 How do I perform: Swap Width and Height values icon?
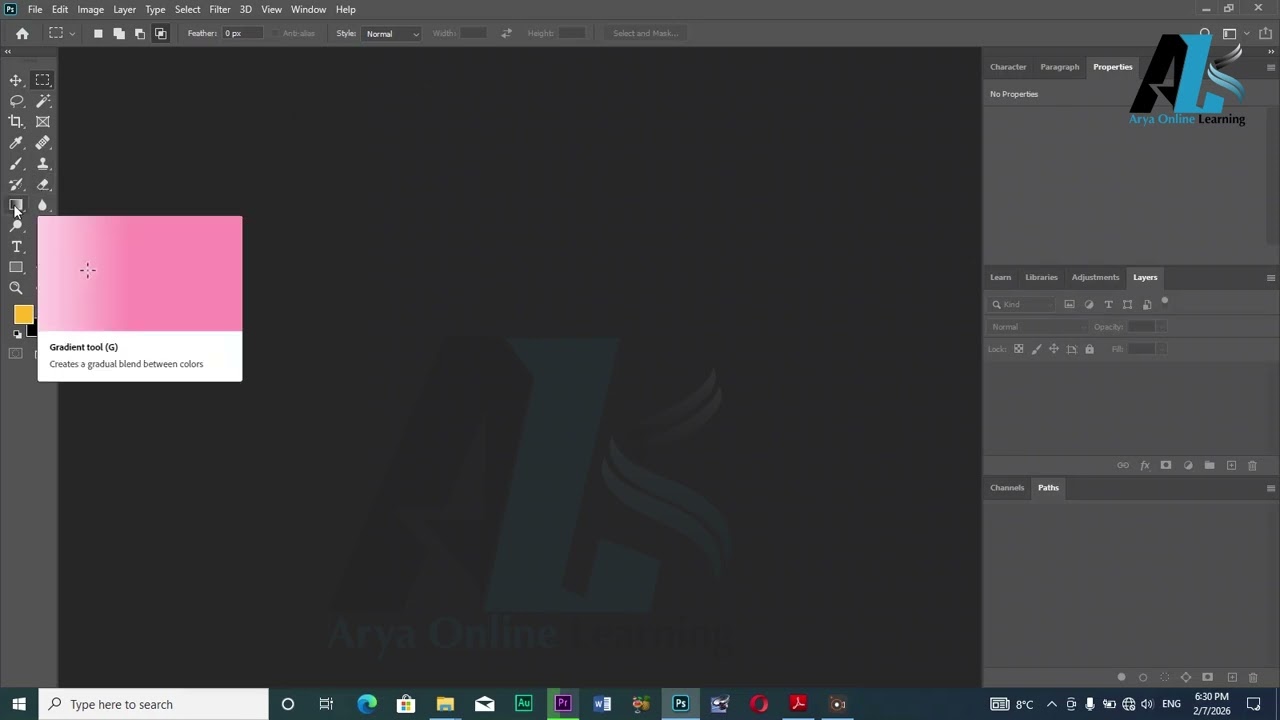(506, 33)
